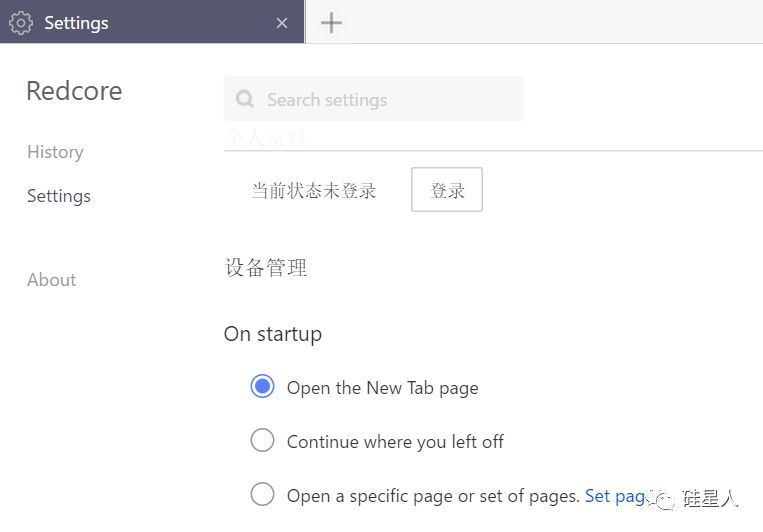Select the Settings browser tab
Image resolution: width=763 pixels, height=532 pixels.
click(x=152, y=22)
